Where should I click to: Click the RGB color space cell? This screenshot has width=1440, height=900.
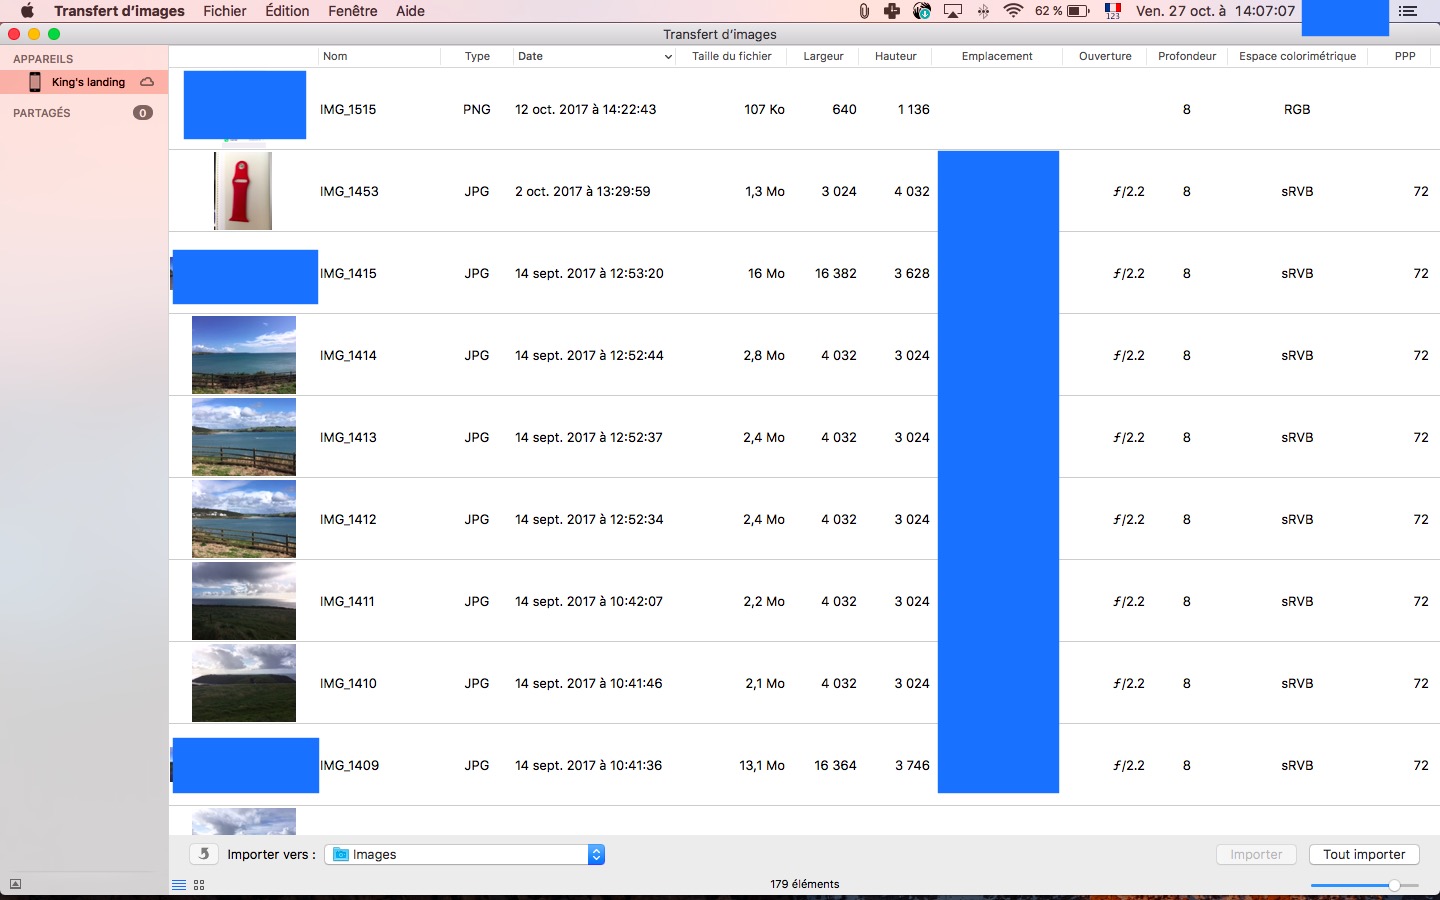(1297, 110)
